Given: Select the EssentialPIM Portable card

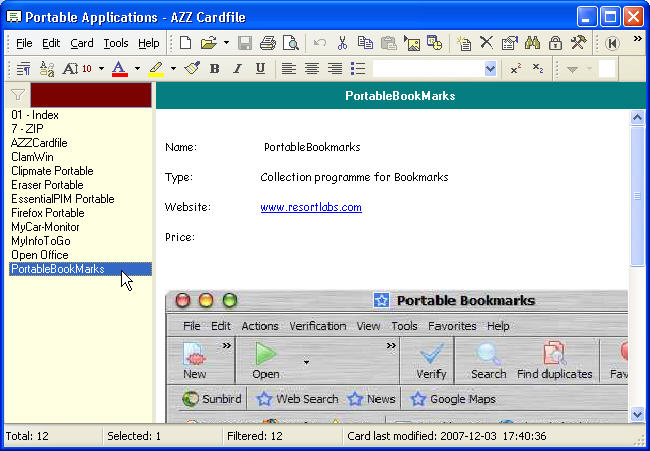Looking at the screenshot, I should click(x=80, y=199).
